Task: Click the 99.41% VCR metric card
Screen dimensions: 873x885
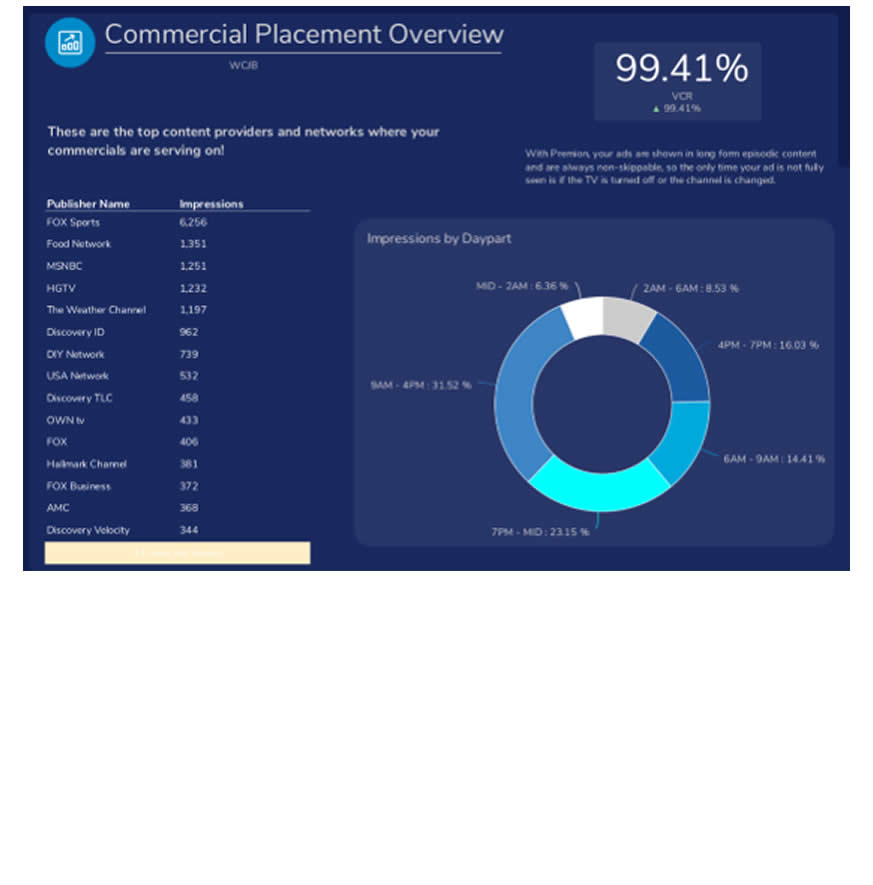Action: coord(677,80)
